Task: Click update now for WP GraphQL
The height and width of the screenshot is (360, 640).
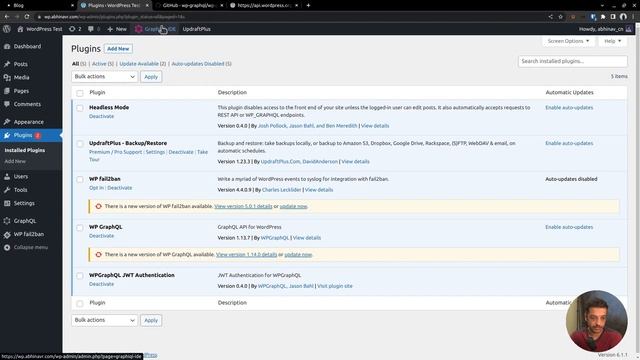Action: [298, 255]
